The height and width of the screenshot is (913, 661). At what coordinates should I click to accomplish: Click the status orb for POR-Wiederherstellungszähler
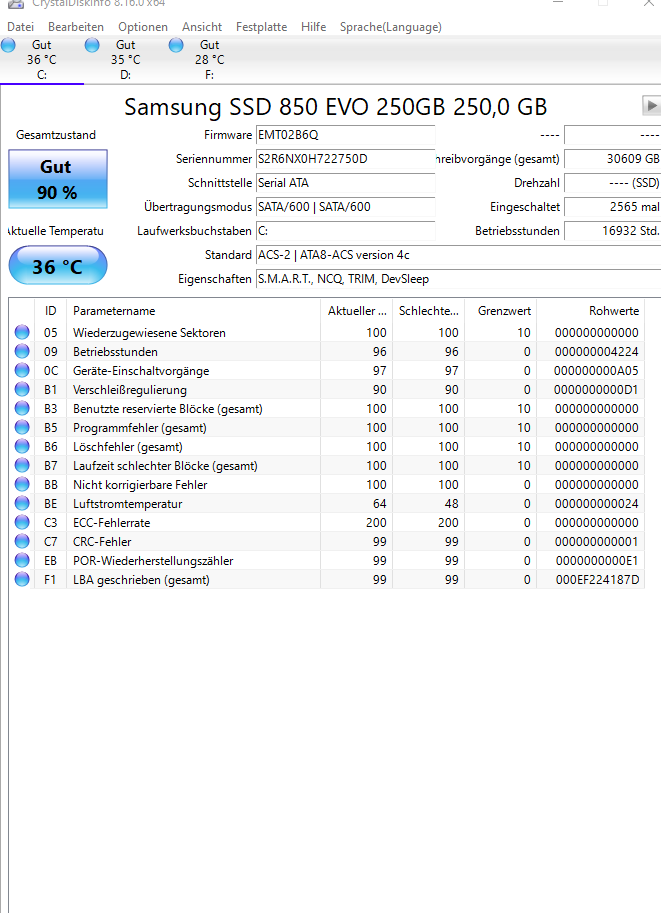coord(22,560)
